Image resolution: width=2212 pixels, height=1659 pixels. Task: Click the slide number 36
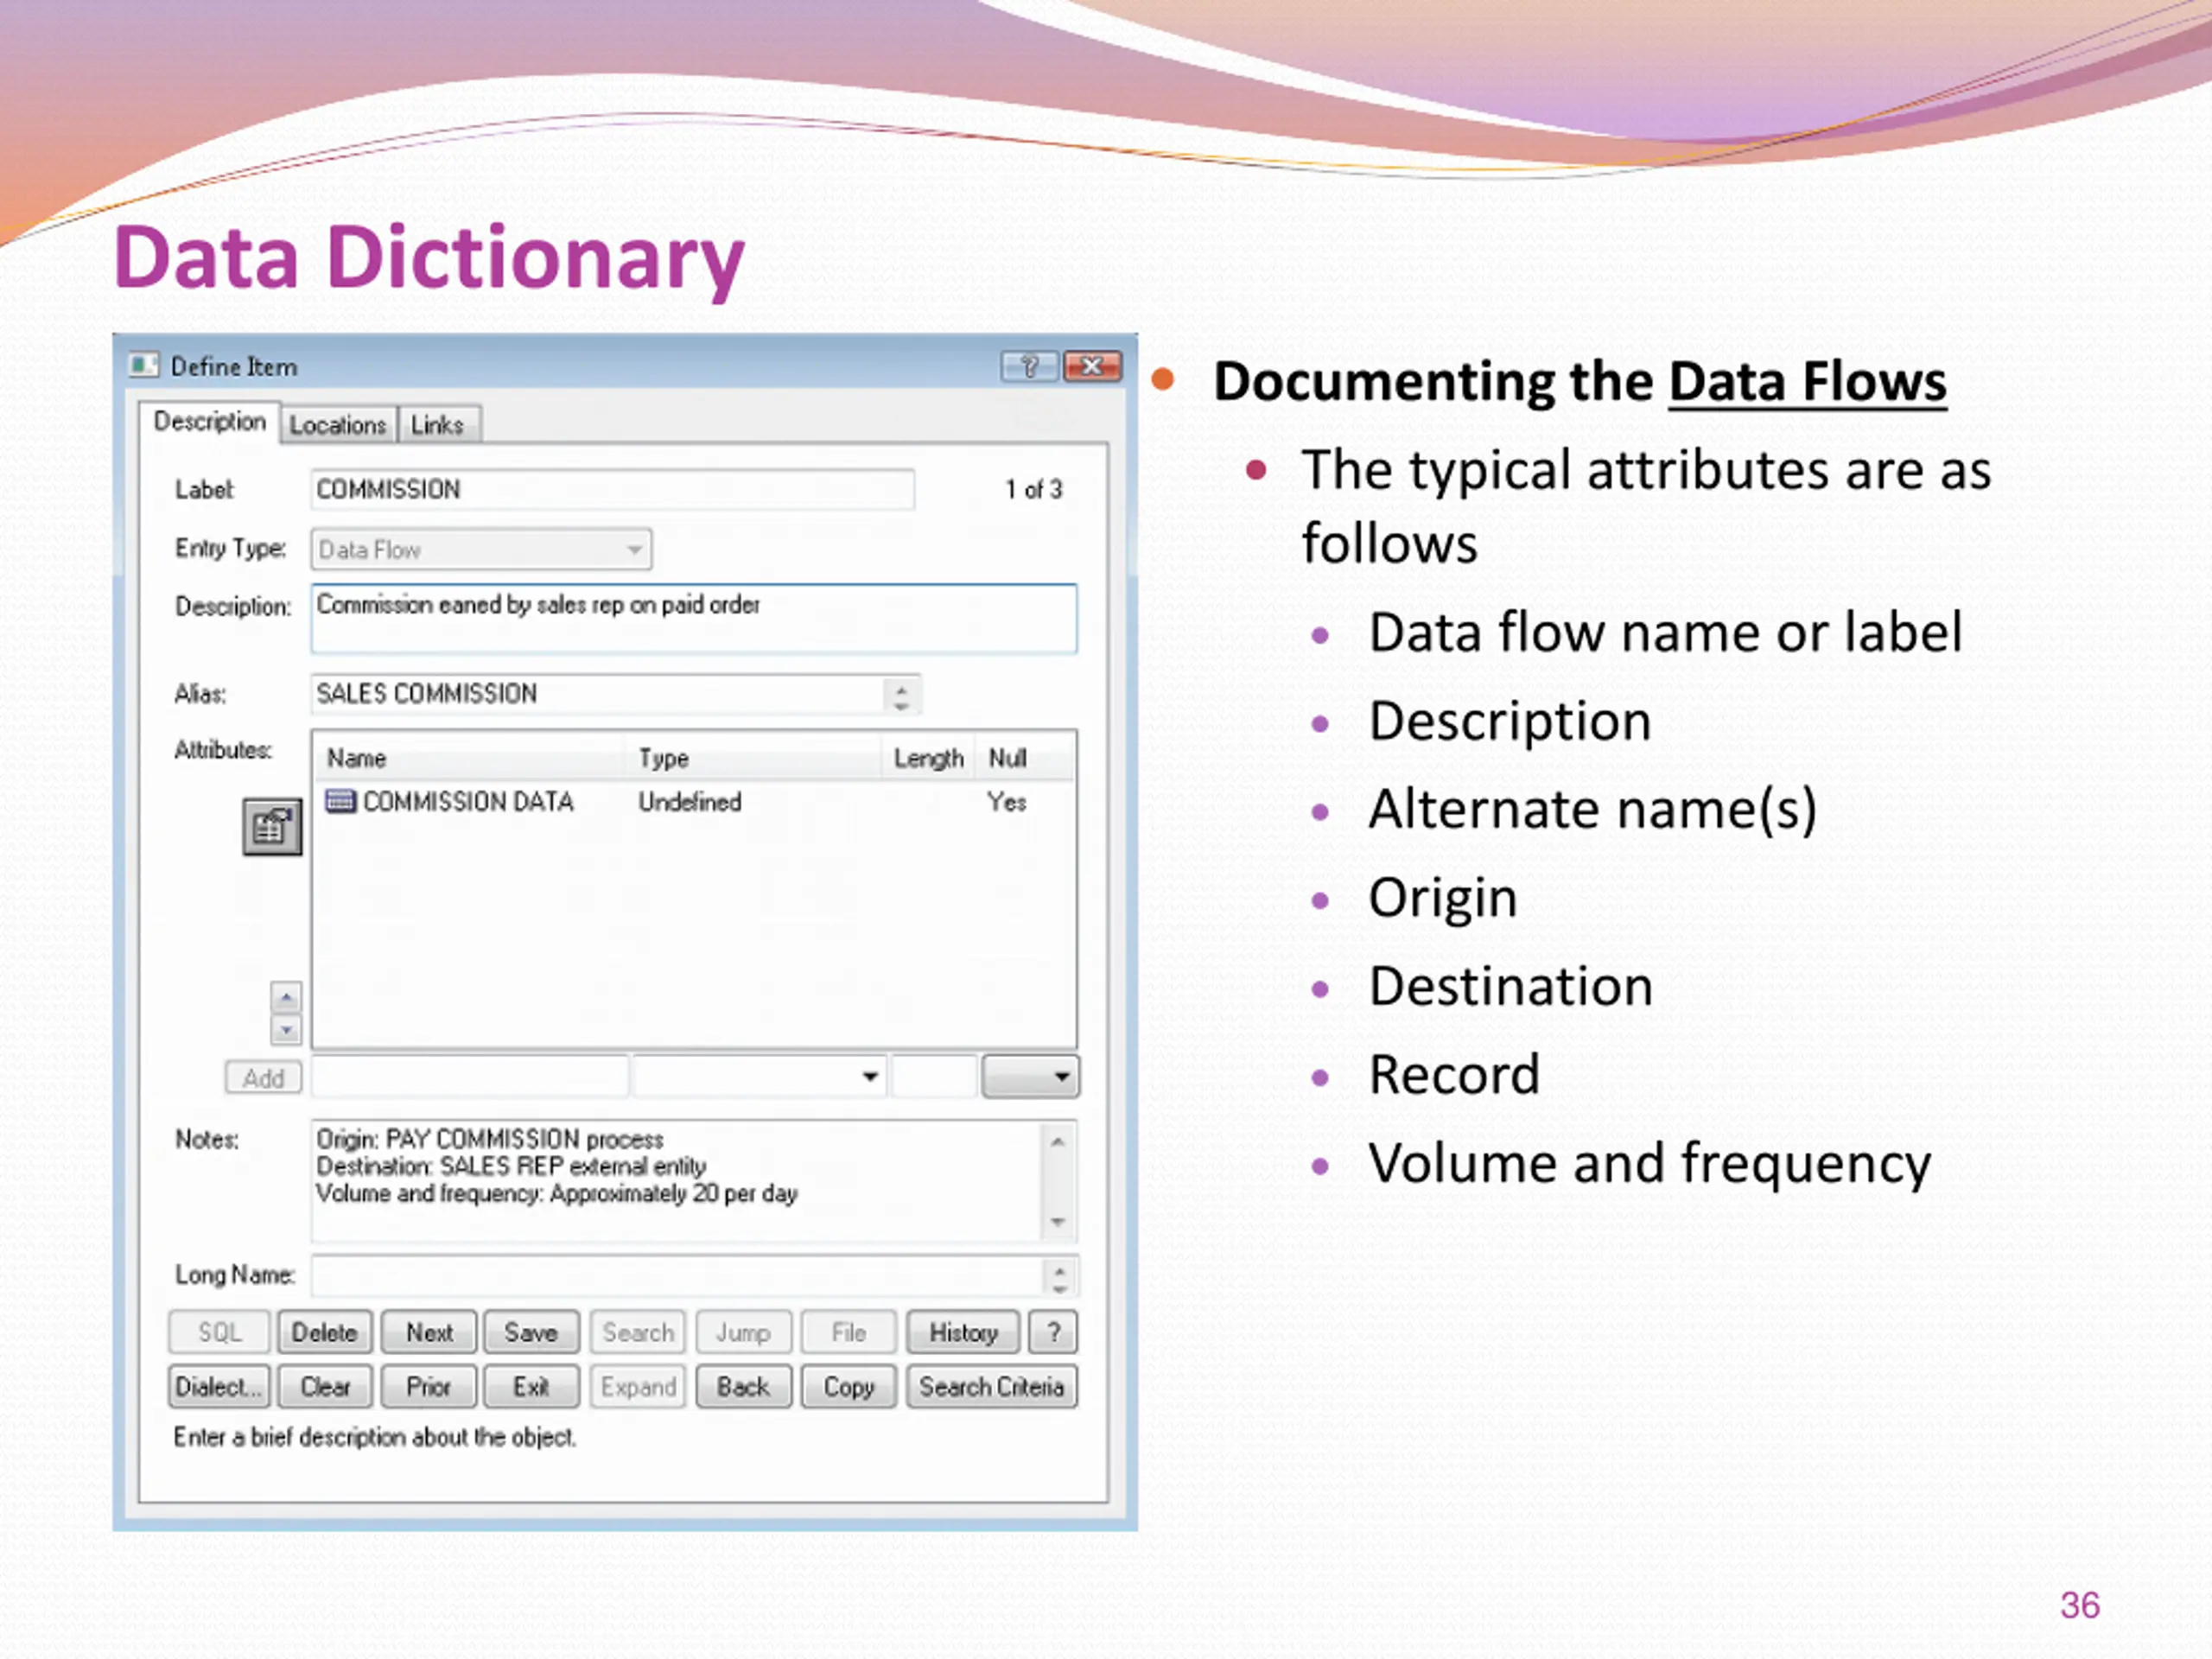click(x=2080, y=1606)
